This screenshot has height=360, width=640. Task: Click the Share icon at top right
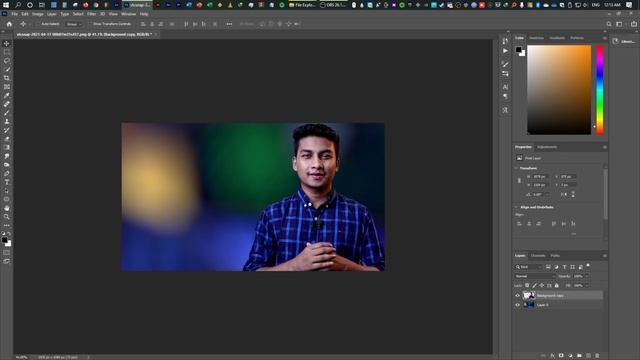(x=633, y=24)
